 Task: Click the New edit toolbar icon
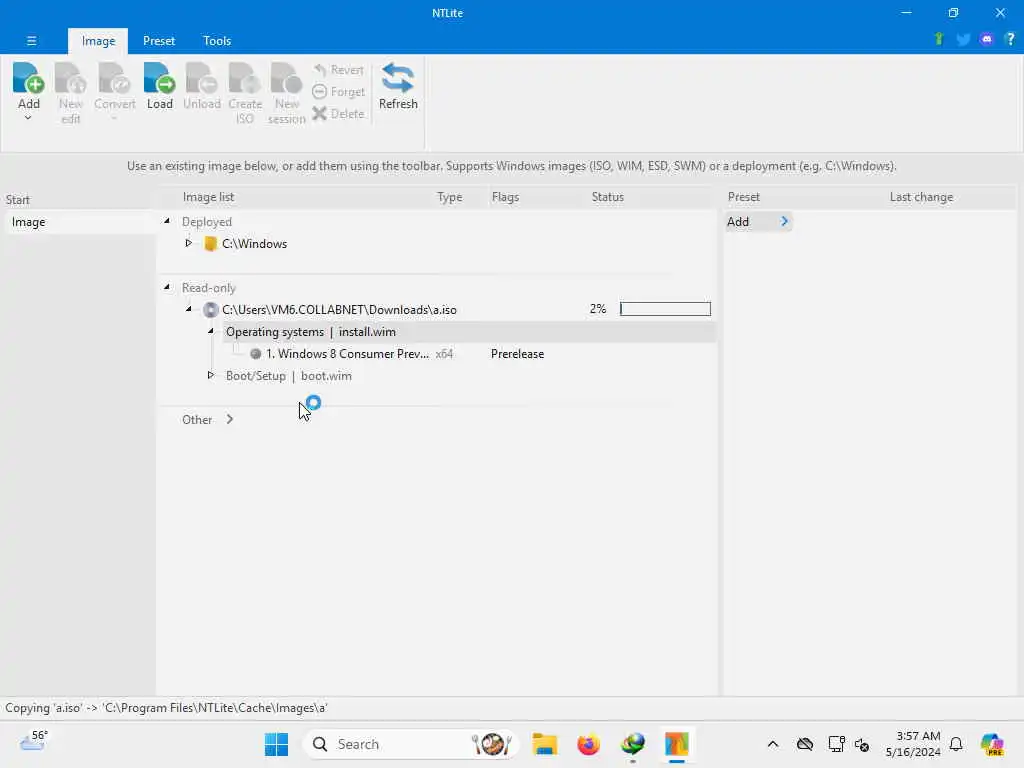pyautogui.click(x=71, y=78)
